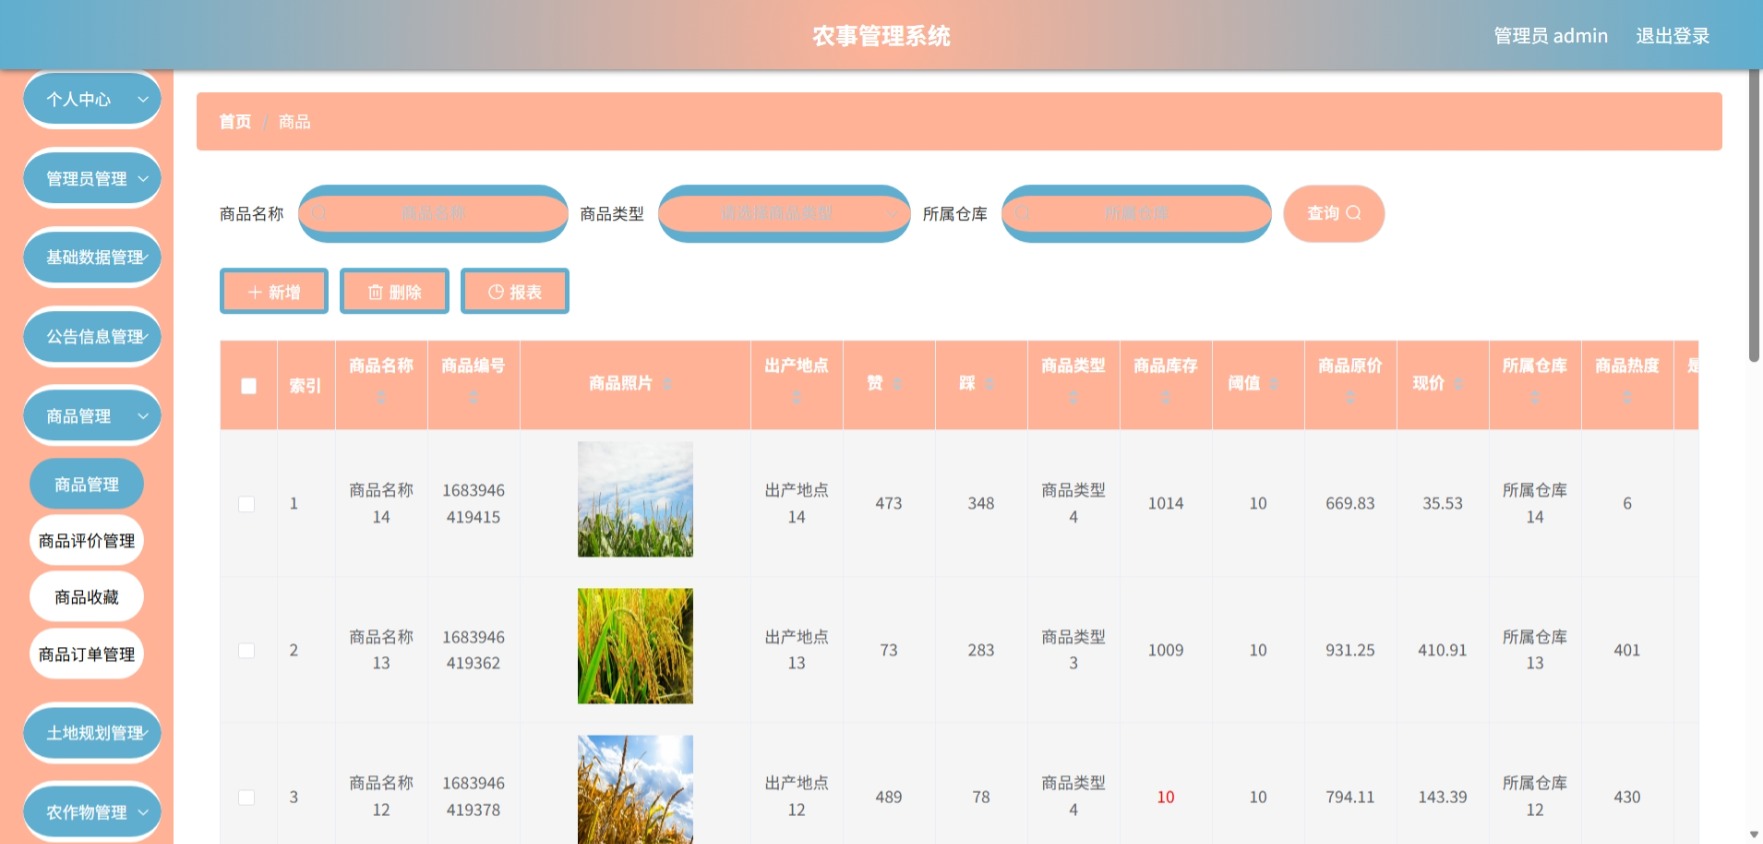Expand the 管理员管理 sidebar menu
Screen dimensions: 1763x844
(92, 178)
